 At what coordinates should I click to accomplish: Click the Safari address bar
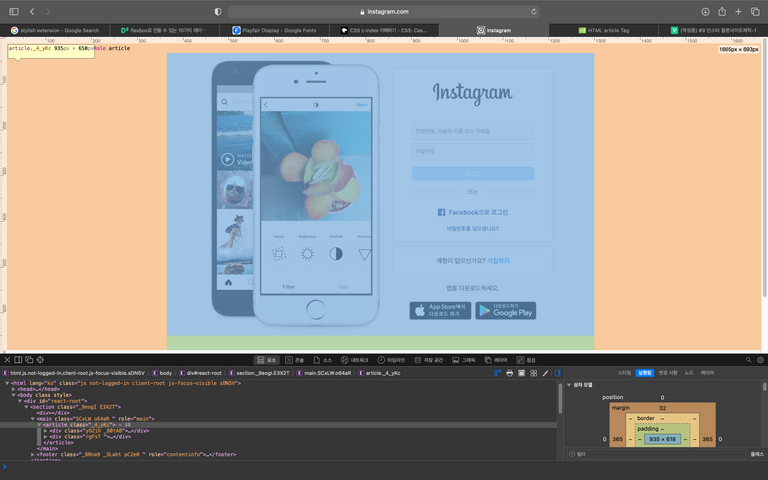tap(384, 11)
